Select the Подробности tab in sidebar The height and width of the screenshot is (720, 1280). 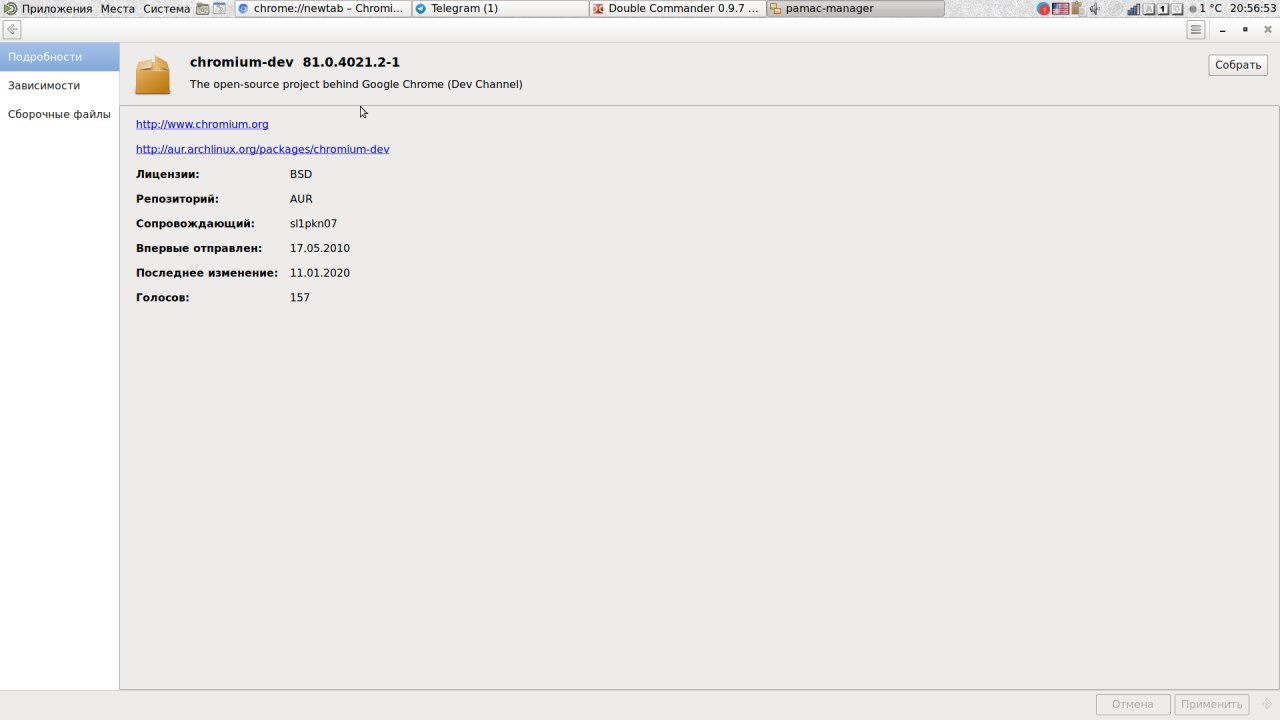59,57
